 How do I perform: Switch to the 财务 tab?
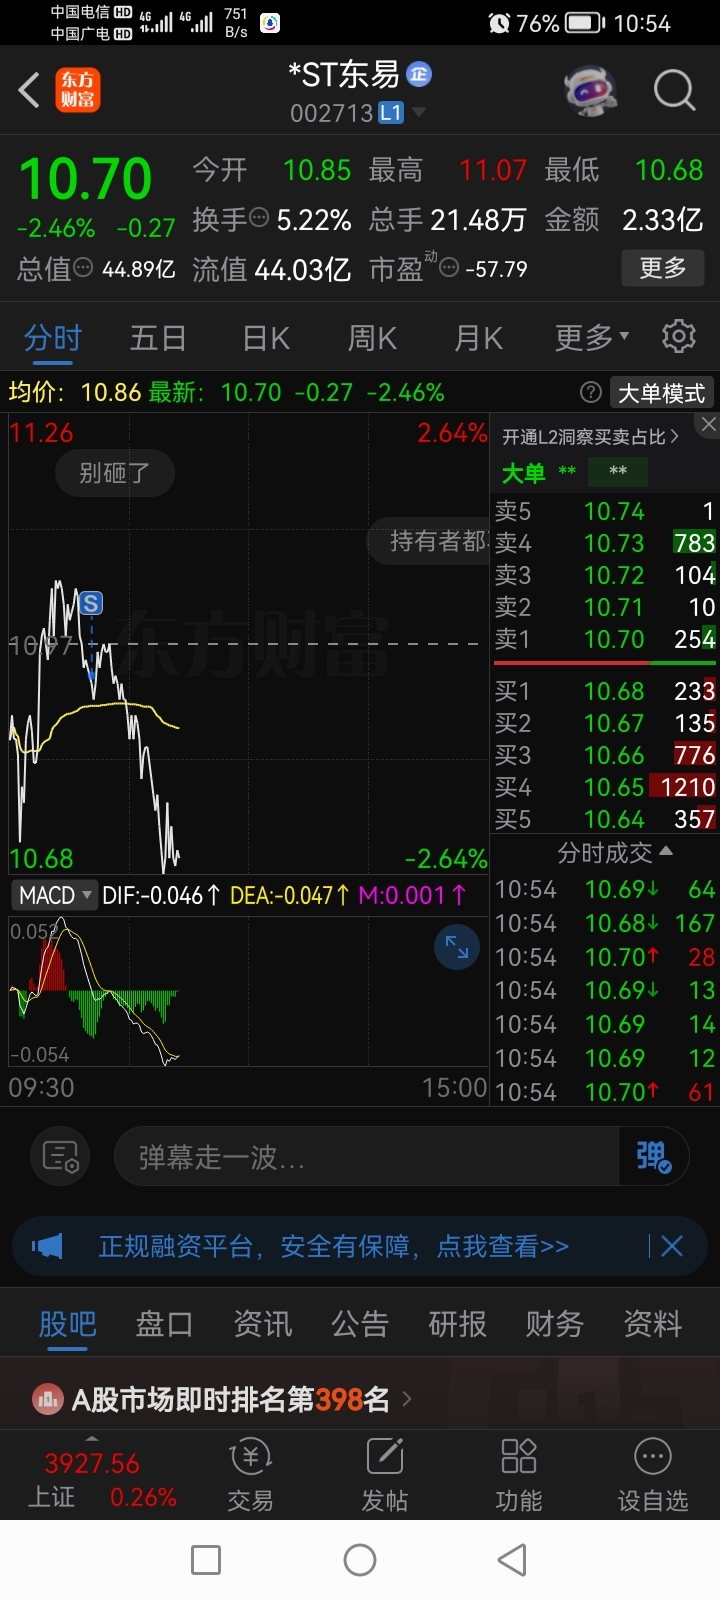click(555, 1324)
